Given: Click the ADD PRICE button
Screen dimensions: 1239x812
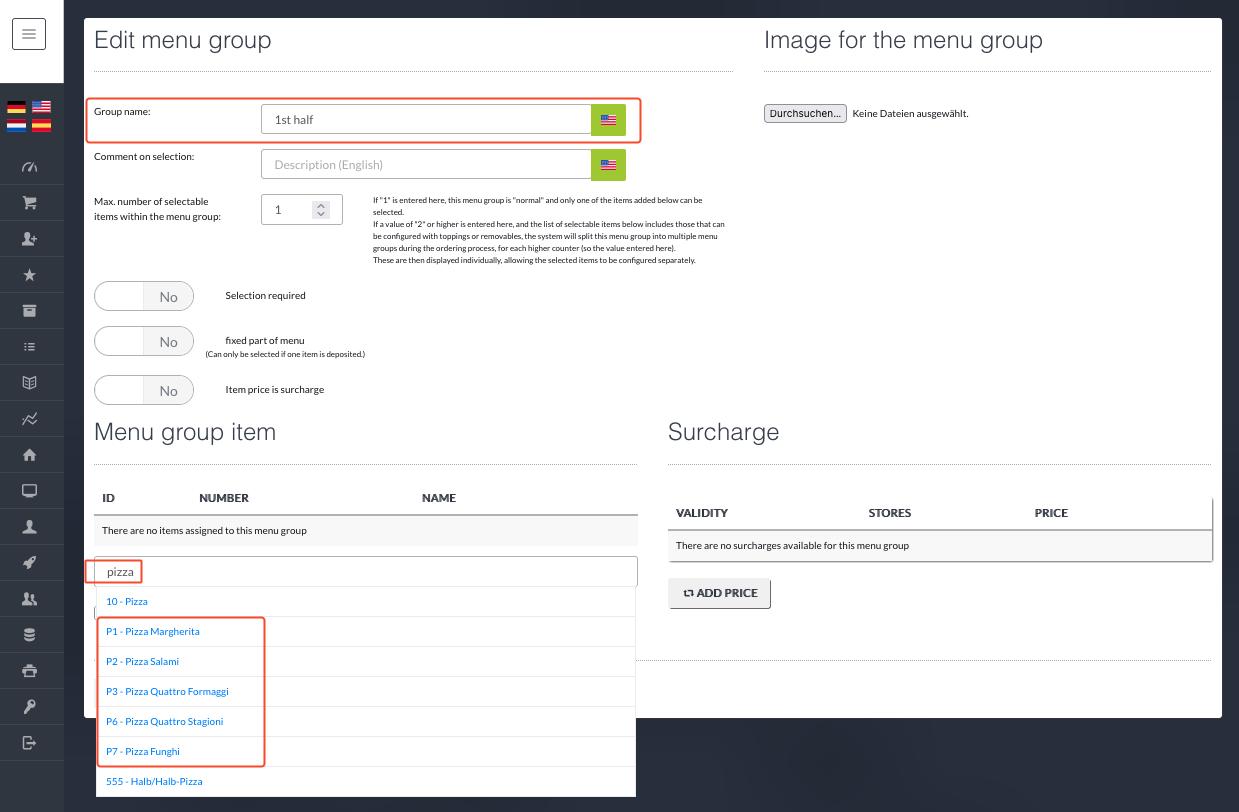Looking at the screenshot, I should pos(720,593).
